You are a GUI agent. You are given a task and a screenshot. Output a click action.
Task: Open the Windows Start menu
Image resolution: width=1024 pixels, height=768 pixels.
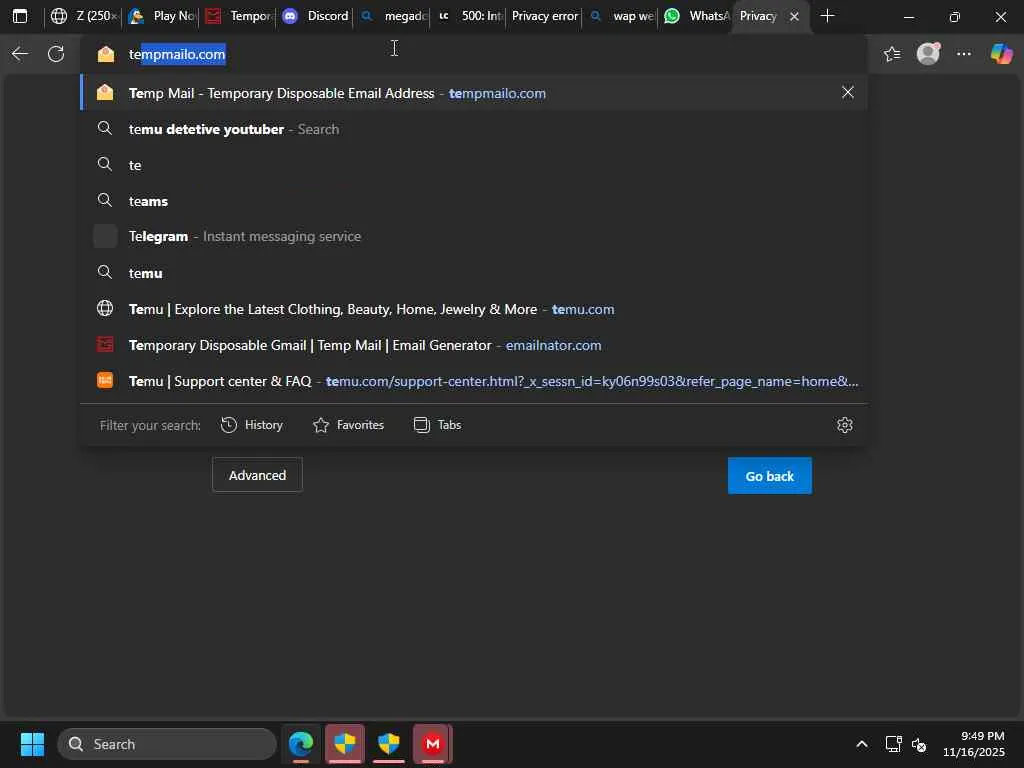click(32, 744)
